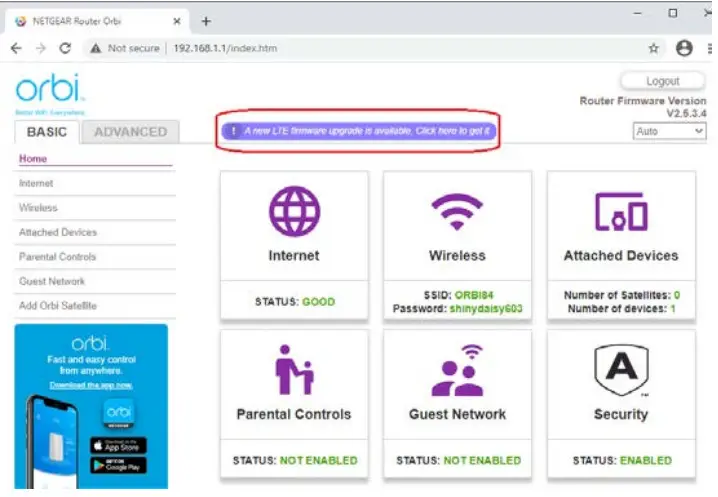Click the Security tile label
This screenshot has height=497, width=718.
(x=621, y=415)
